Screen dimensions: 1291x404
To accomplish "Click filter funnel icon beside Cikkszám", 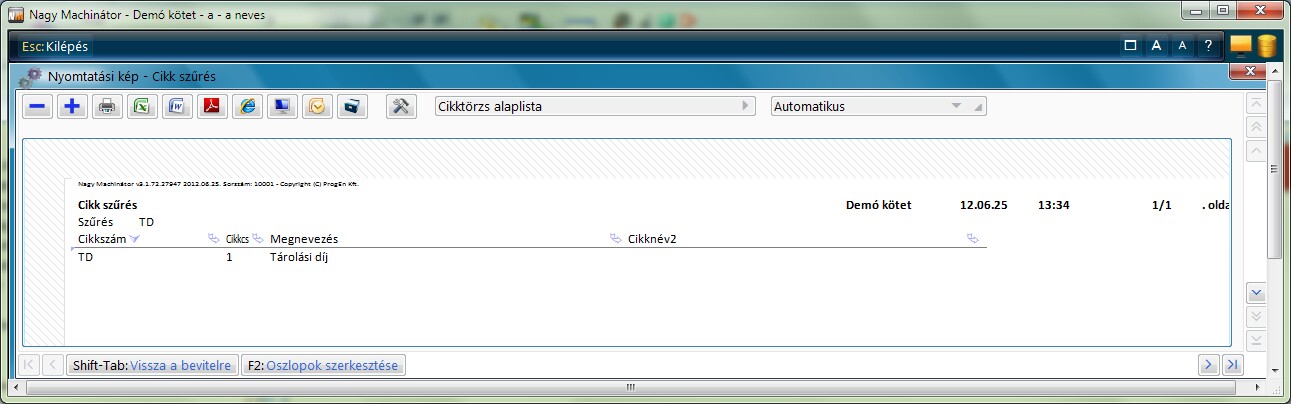I will [135, 239].
